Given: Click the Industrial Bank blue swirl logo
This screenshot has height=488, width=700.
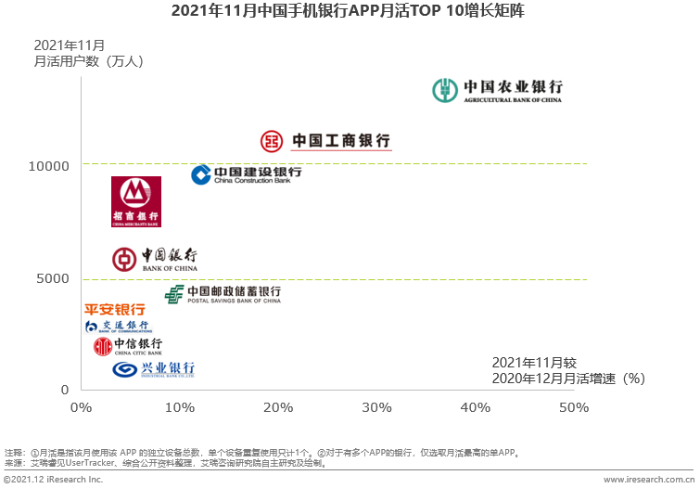Looking at the screenshot, I should pos(125,369).
